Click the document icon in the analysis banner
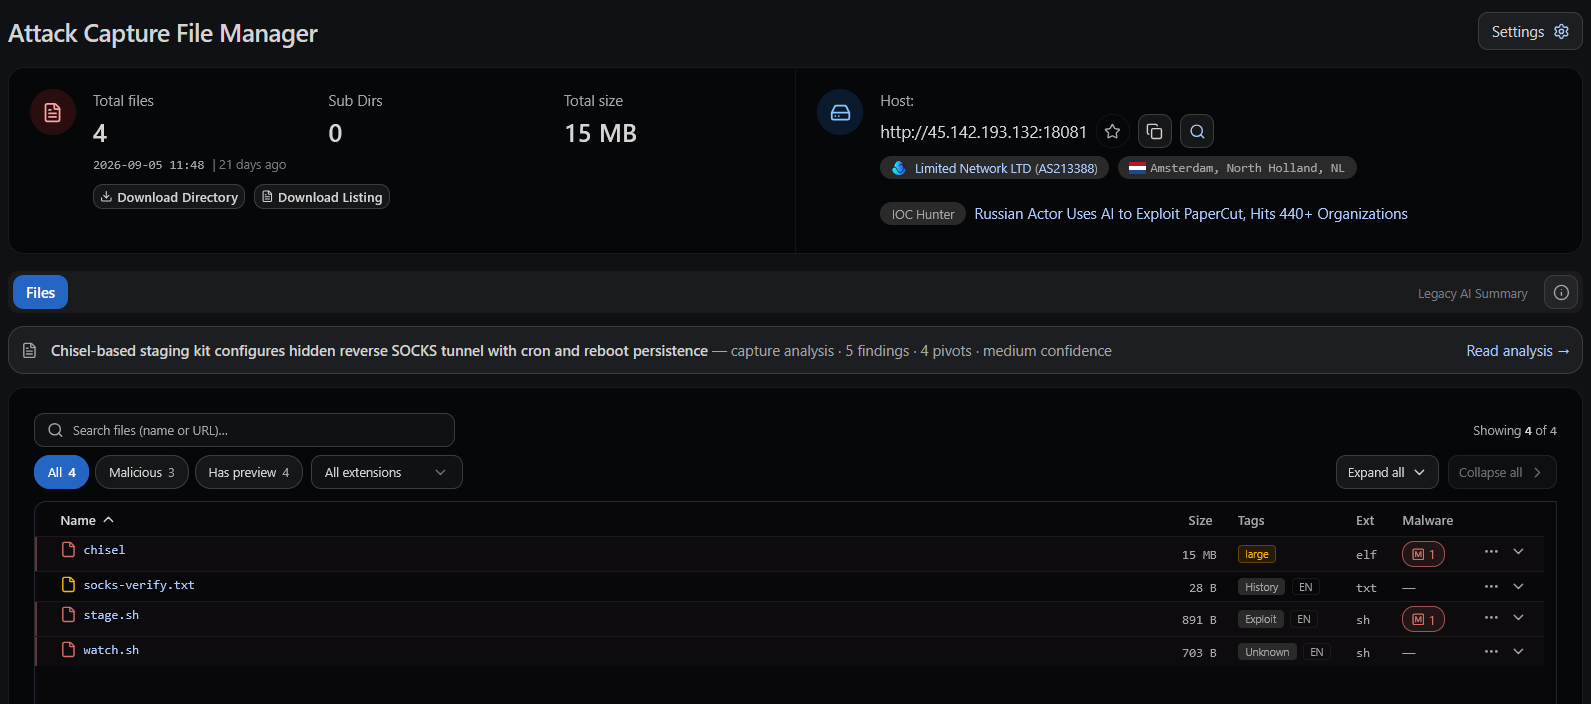This screenshot has height=704, width=1591. (30, 351)
